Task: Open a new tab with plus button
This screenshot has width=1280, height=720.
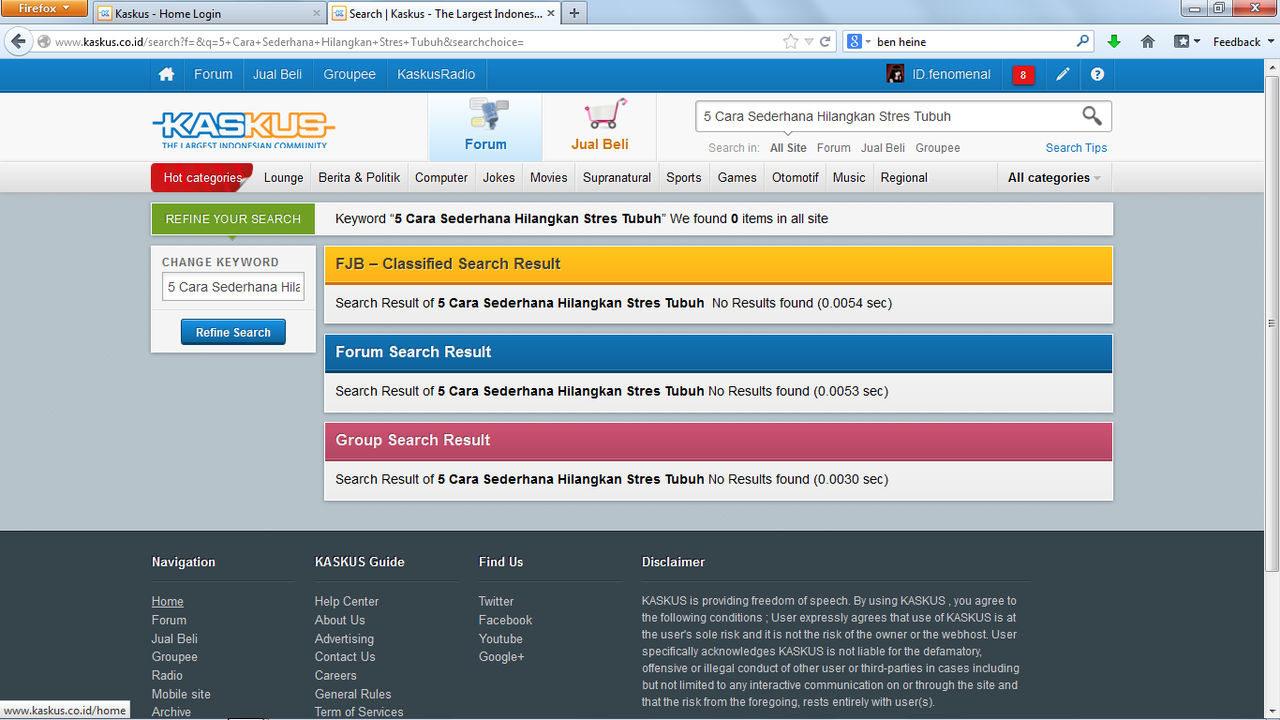Action: 574,14
